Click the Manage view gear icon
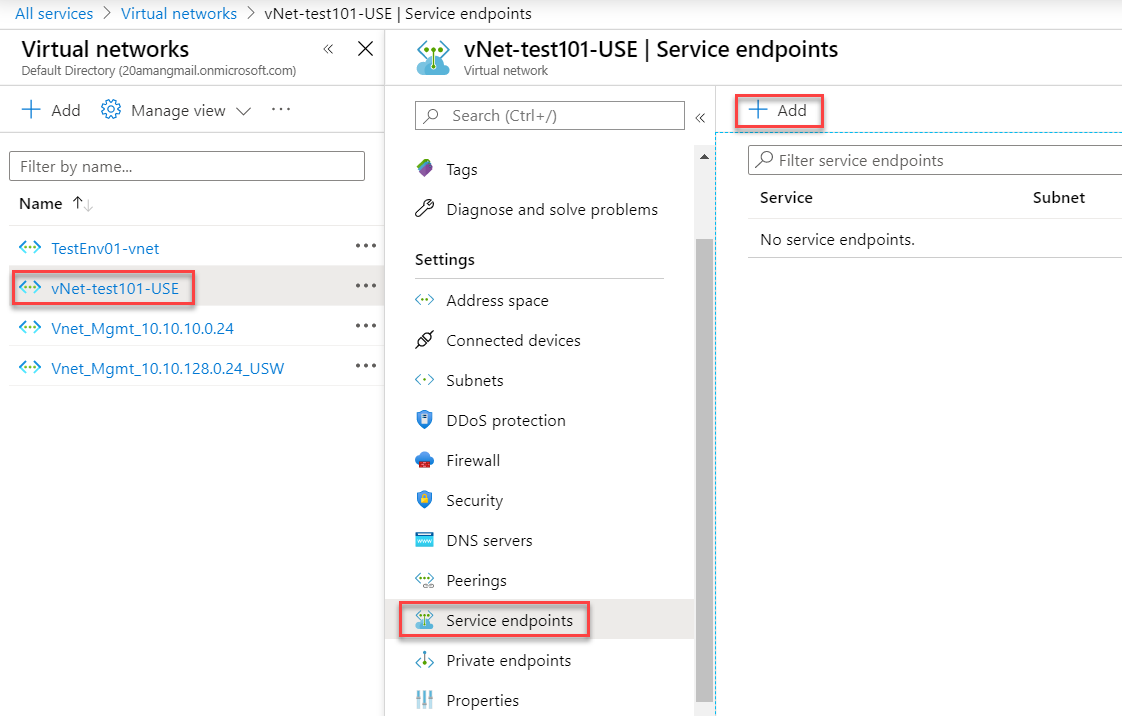 110,110
